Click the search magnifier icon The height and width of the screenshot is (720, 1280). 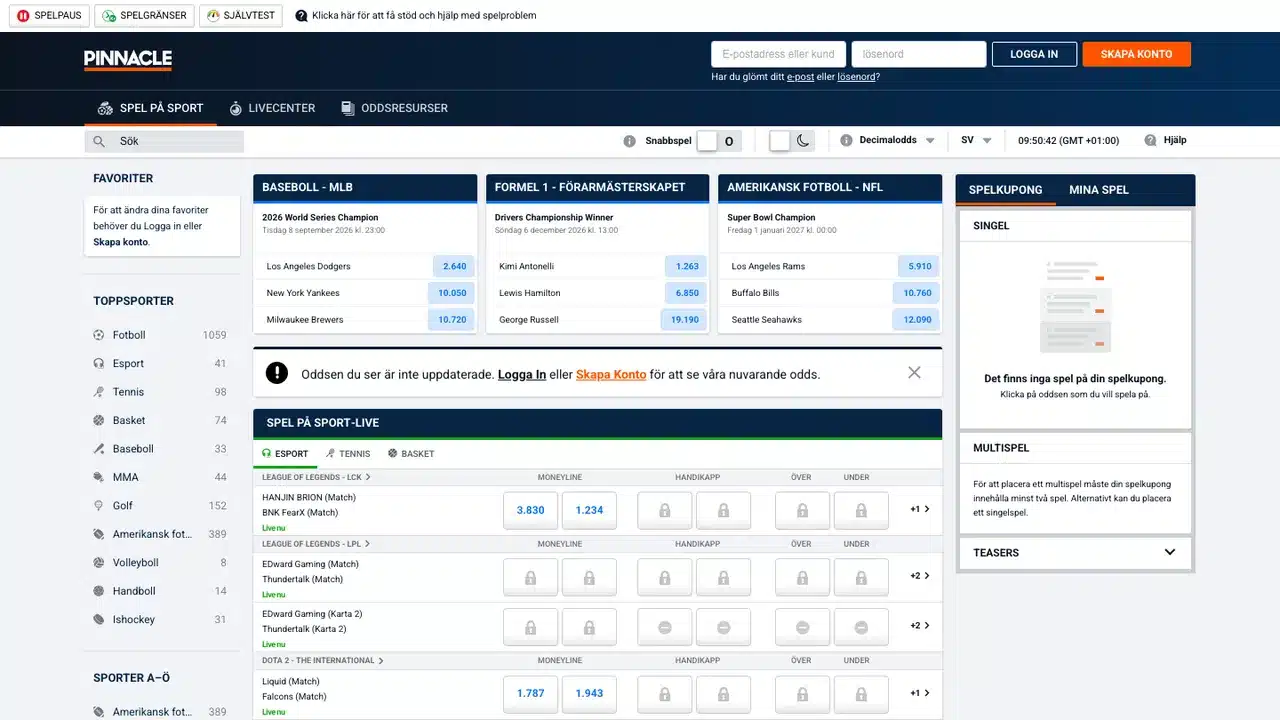pyautogui.click(x=99, y=142)
